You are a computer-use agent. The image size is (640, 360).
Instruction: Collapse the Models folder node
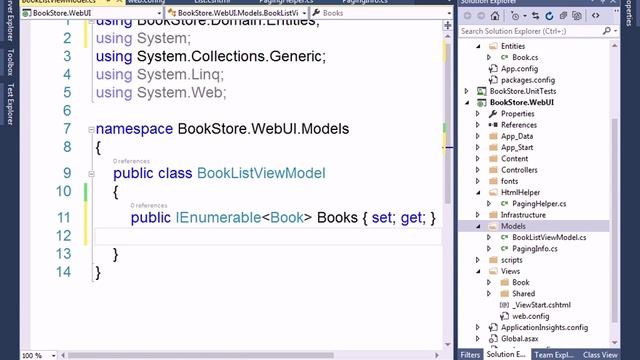pos(478,226)
